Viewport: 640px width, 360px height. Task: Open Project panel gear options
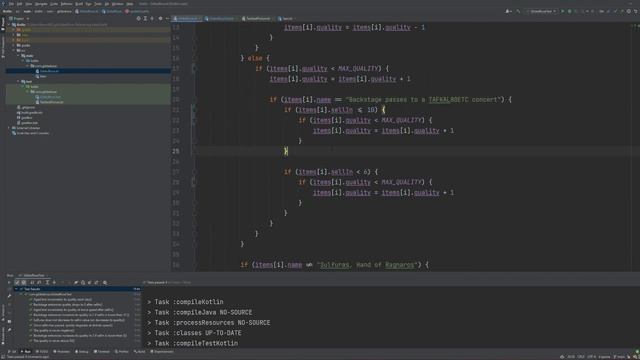tap(160, 18)
